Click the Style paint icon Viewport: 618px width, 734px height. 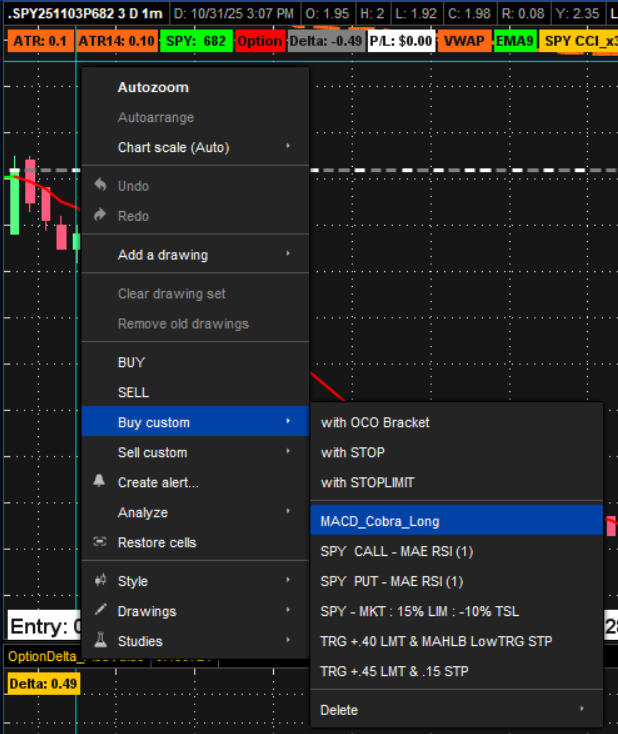tap(99, 581)
